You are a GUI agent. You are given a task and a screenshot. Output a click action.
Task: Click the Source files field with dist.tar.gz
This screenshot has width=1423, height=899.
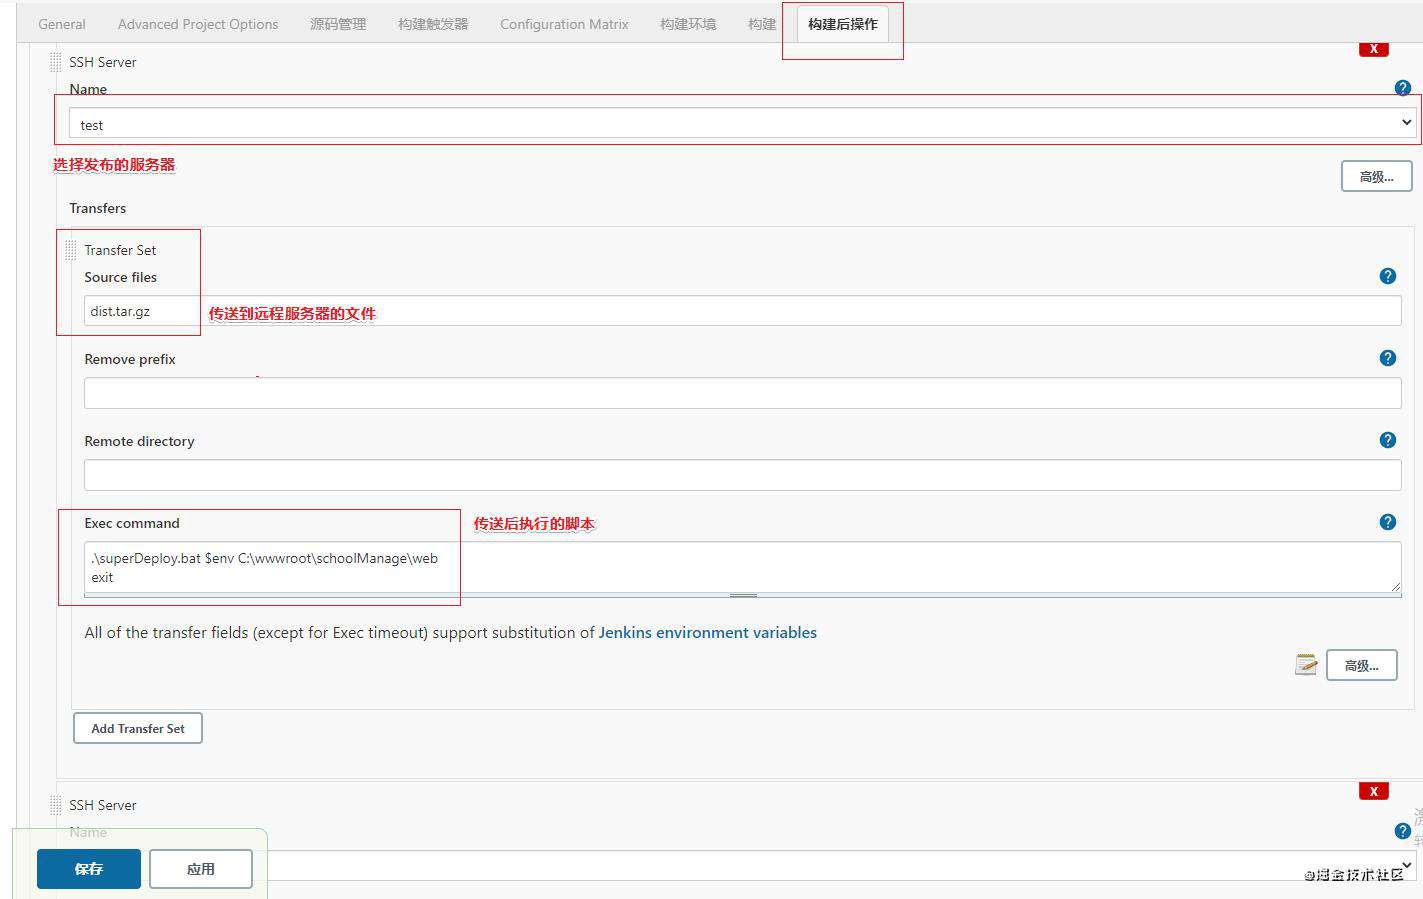(742, 311)
